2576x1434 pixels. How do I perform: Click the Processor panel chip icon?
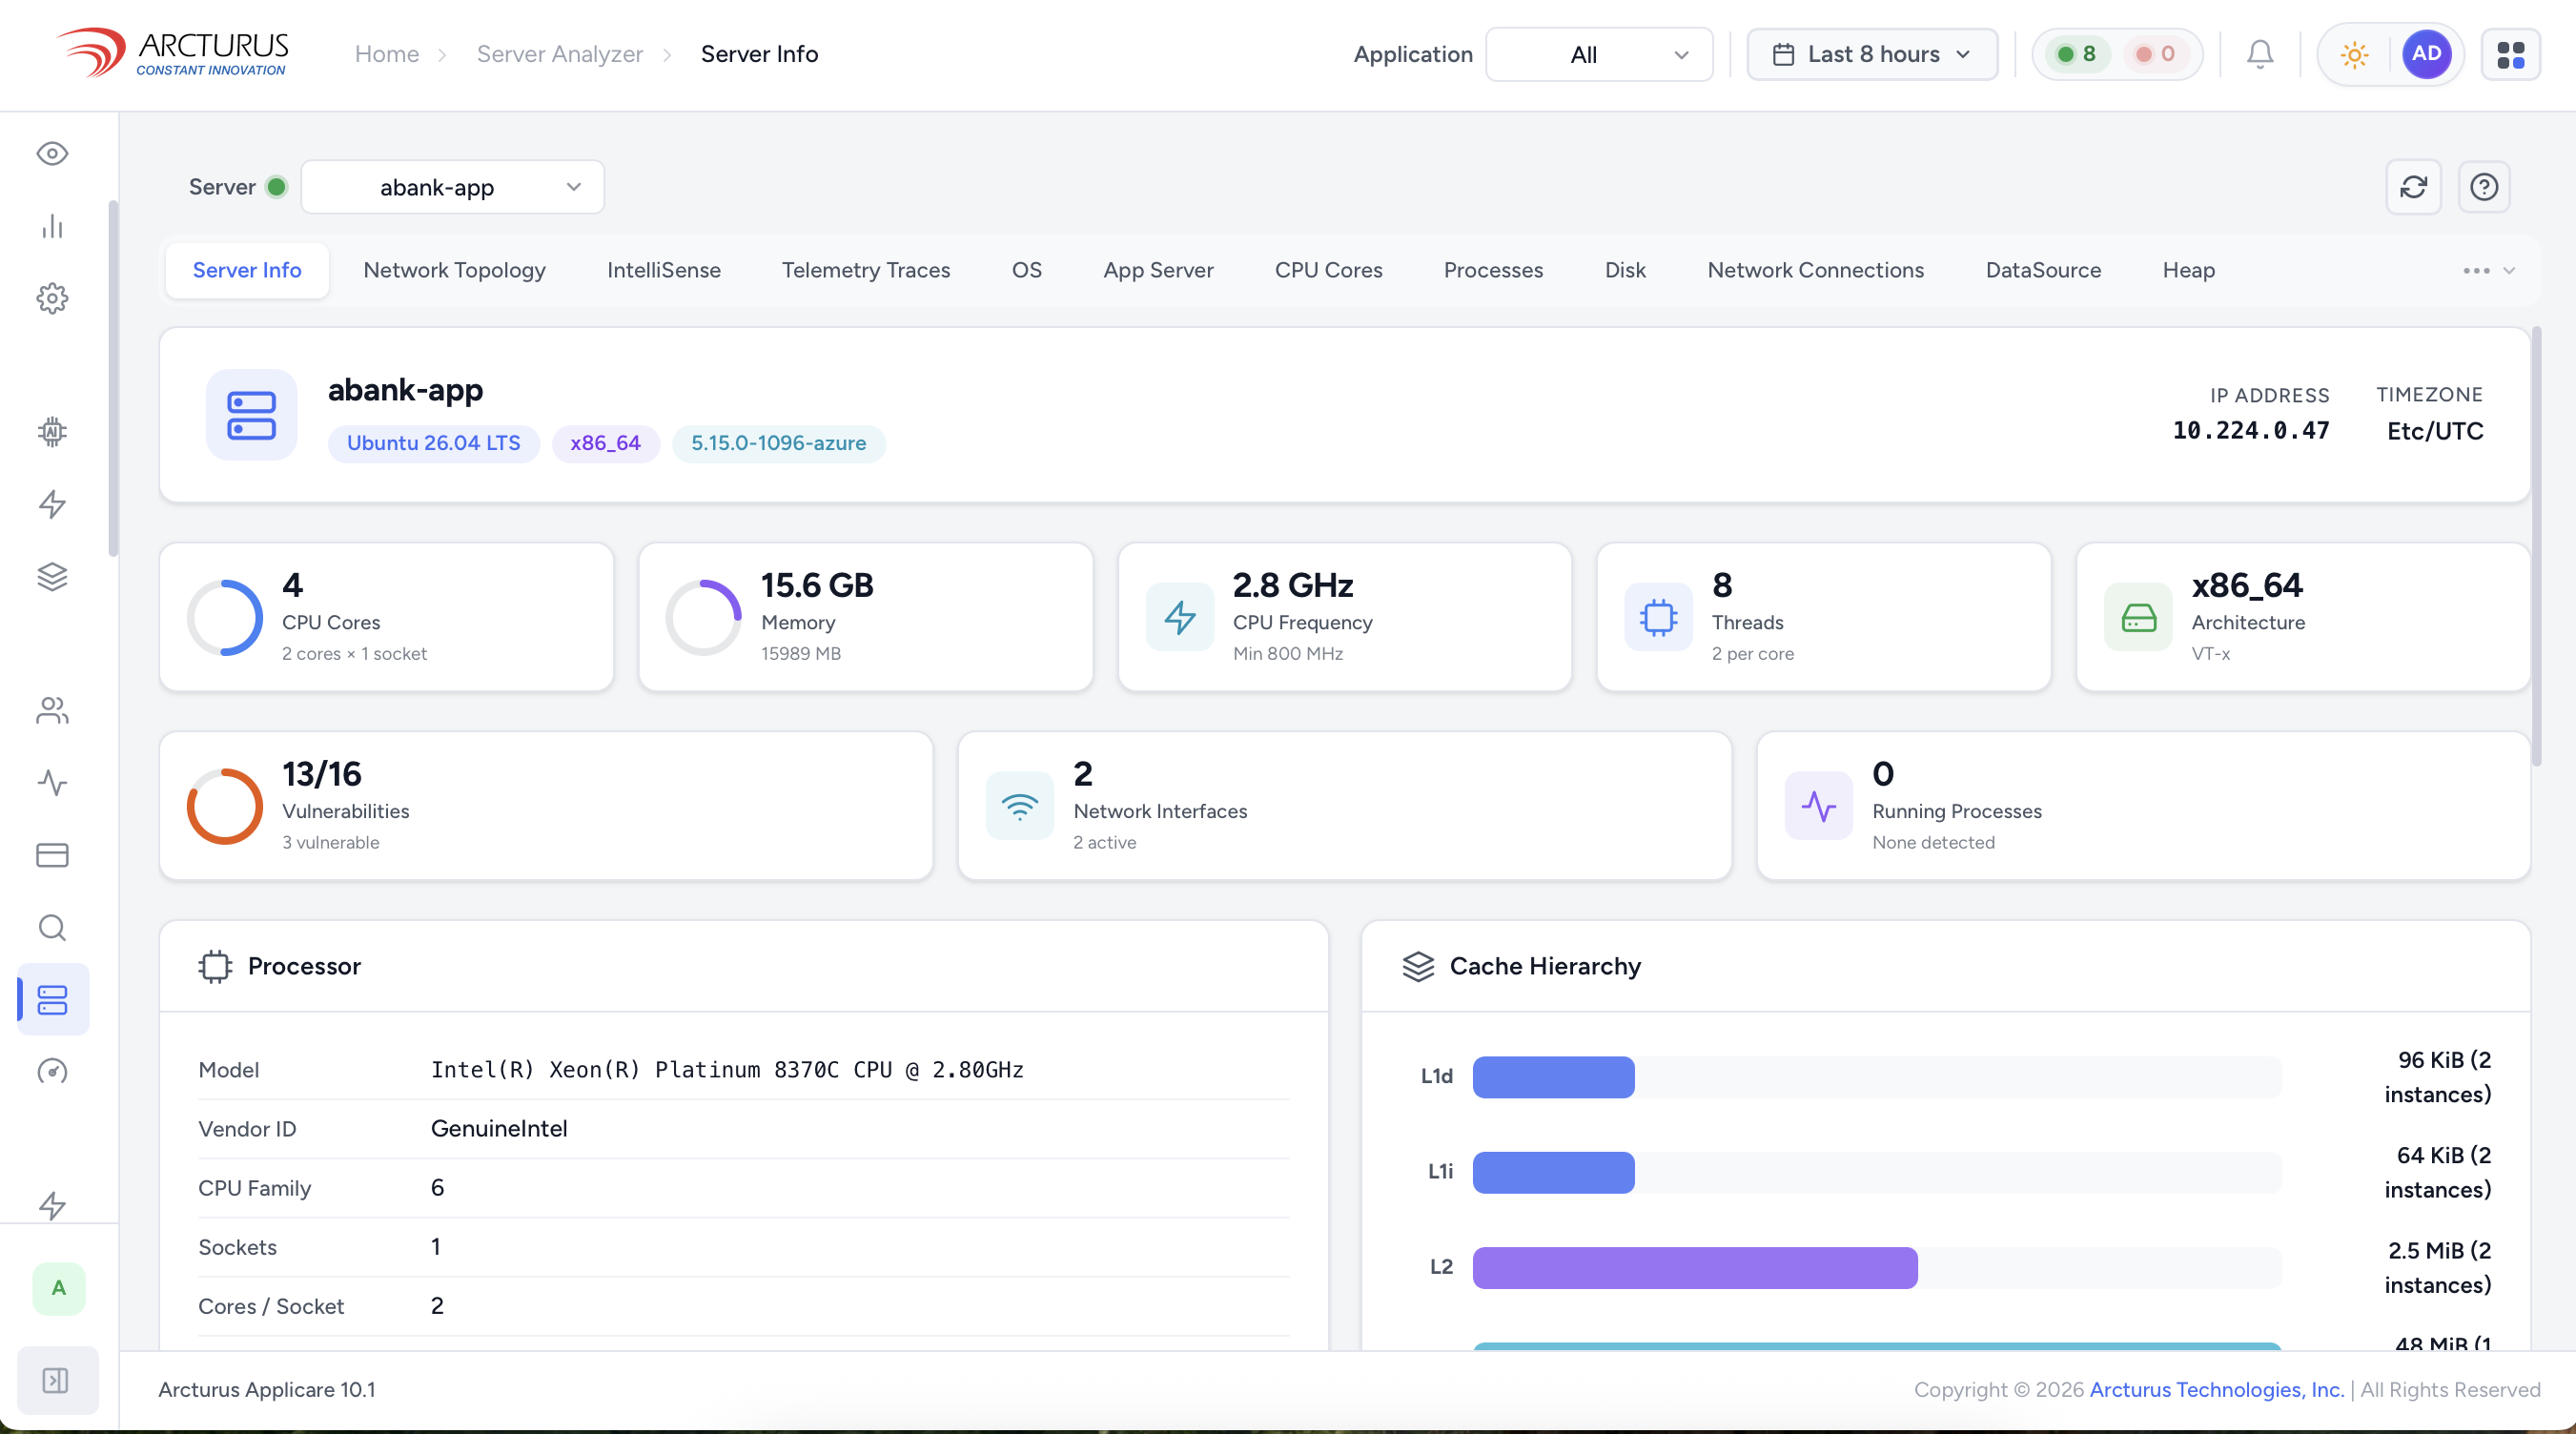tap(215, 966)
